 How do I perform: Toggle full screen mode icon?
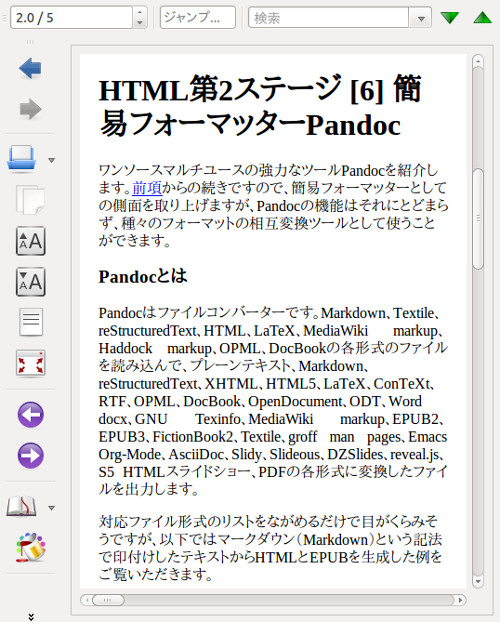31,363
